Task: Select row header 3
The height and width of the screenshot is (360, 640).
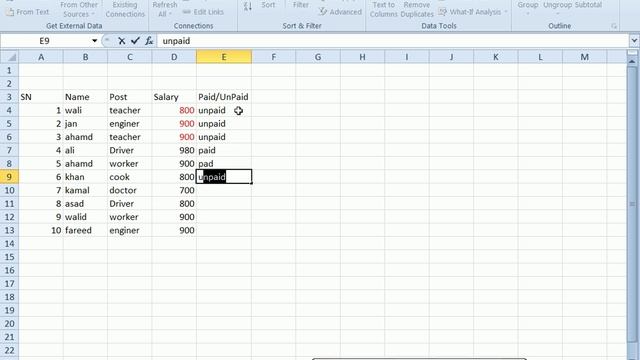Action: point(9,97)
